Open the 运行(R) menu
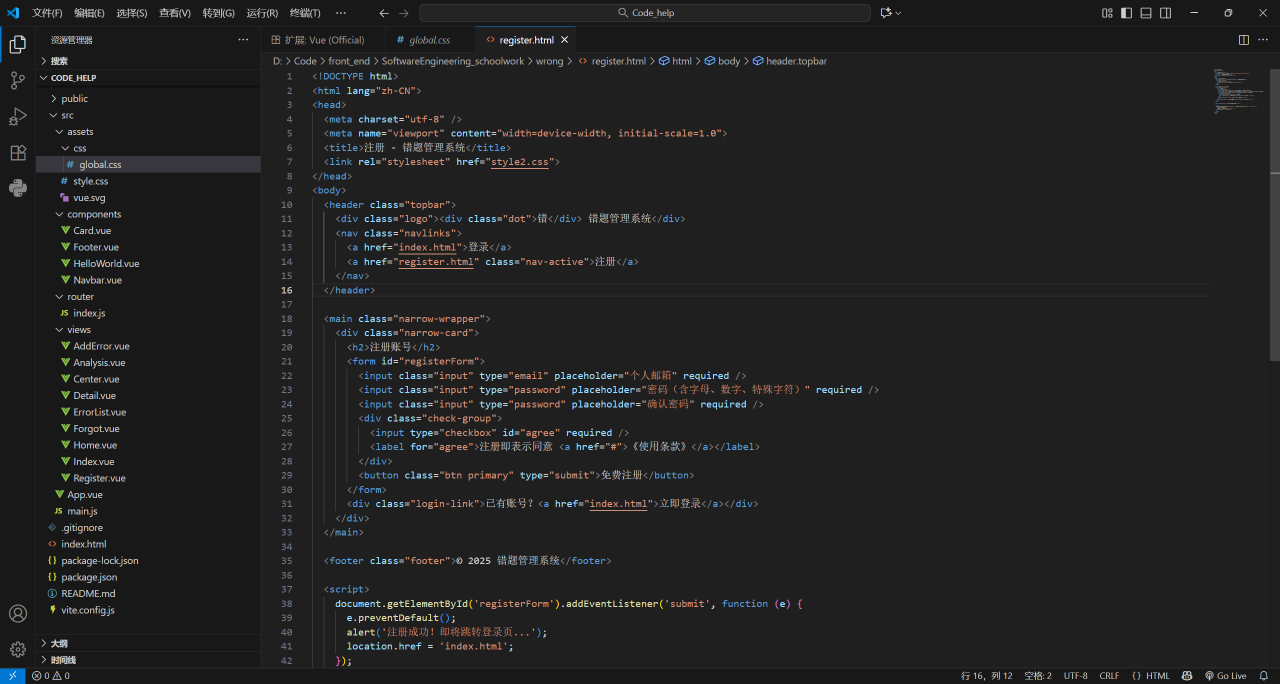1280x684 pixels. [x=262, y=13]
